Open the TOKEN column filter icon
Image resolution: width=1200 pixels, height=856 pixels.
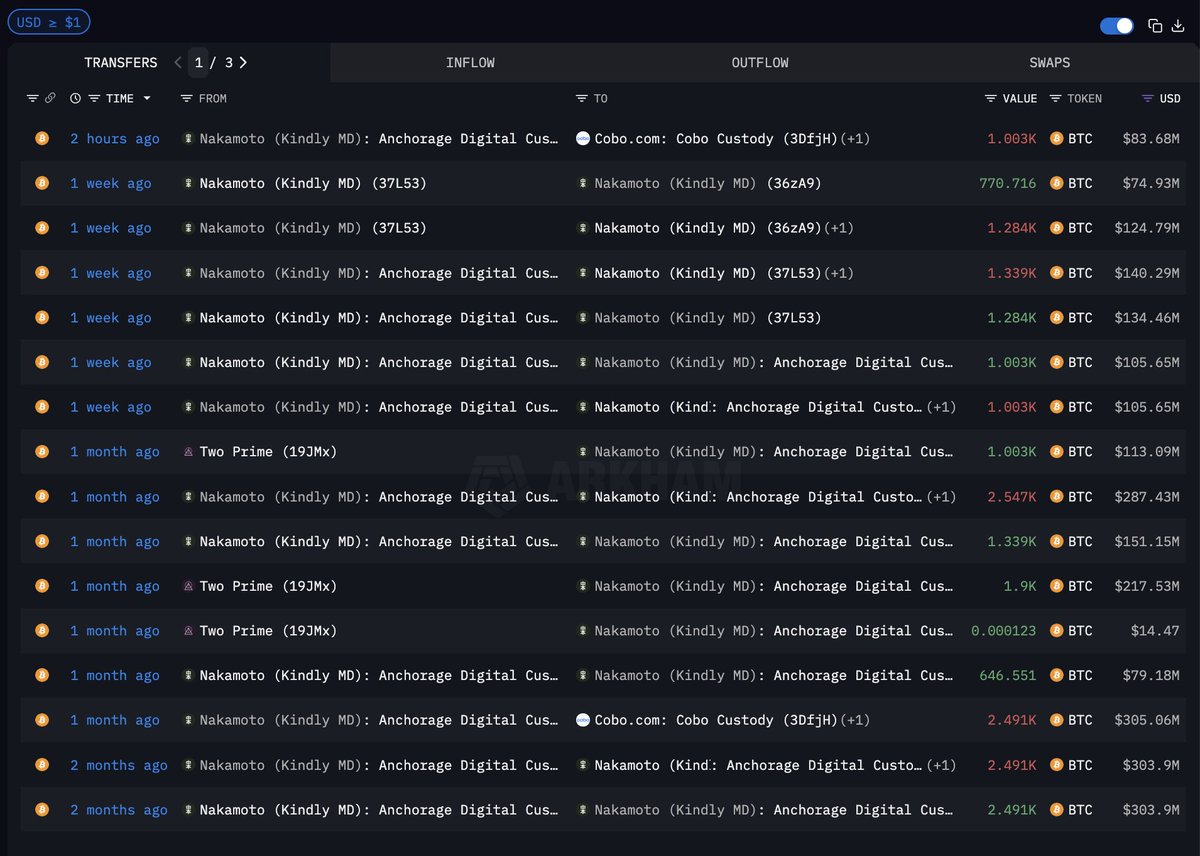1056,98
